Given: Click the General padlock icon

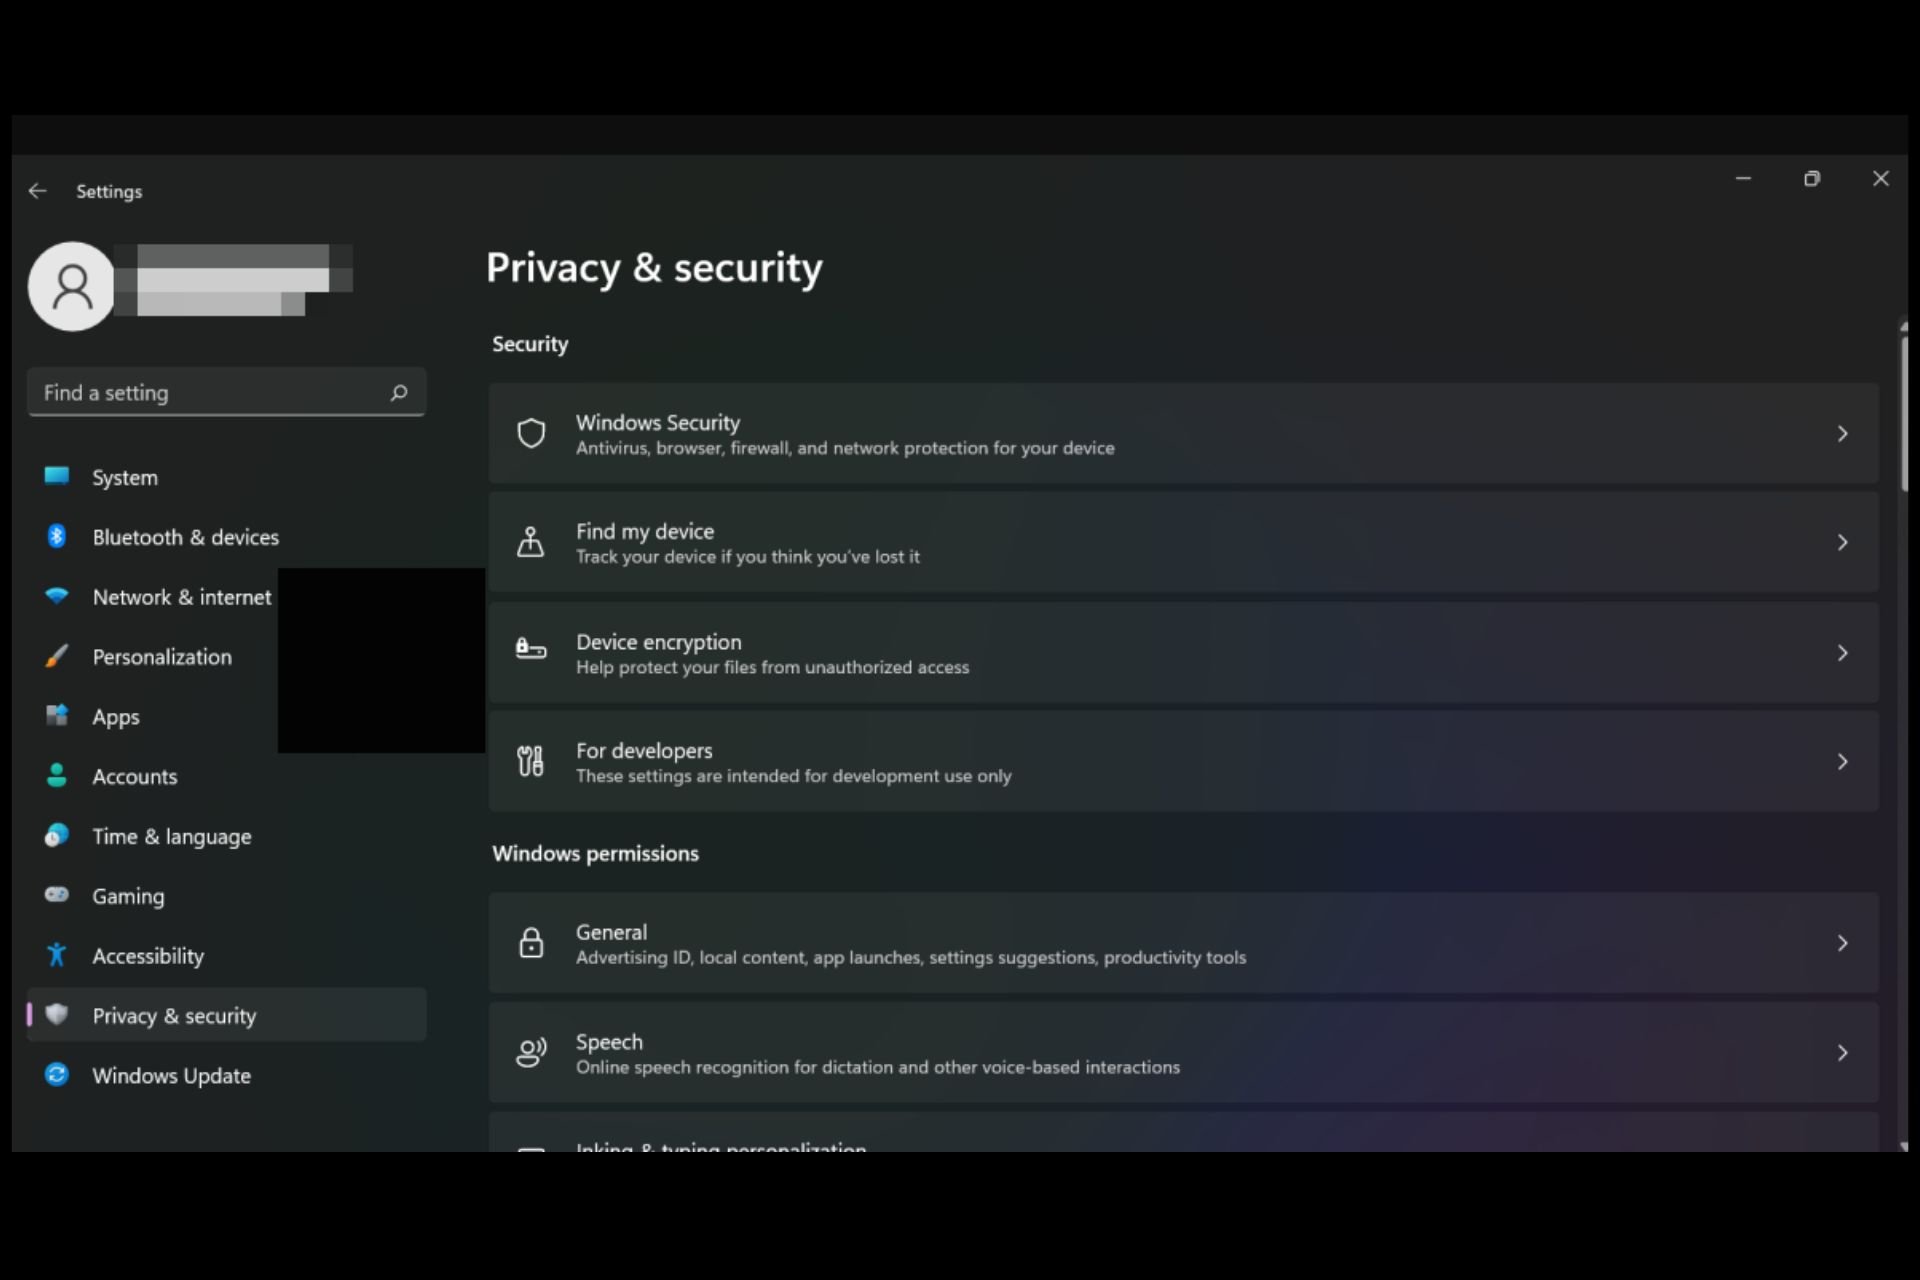Looking at the screenshot, I should click(x=531, y=942).
